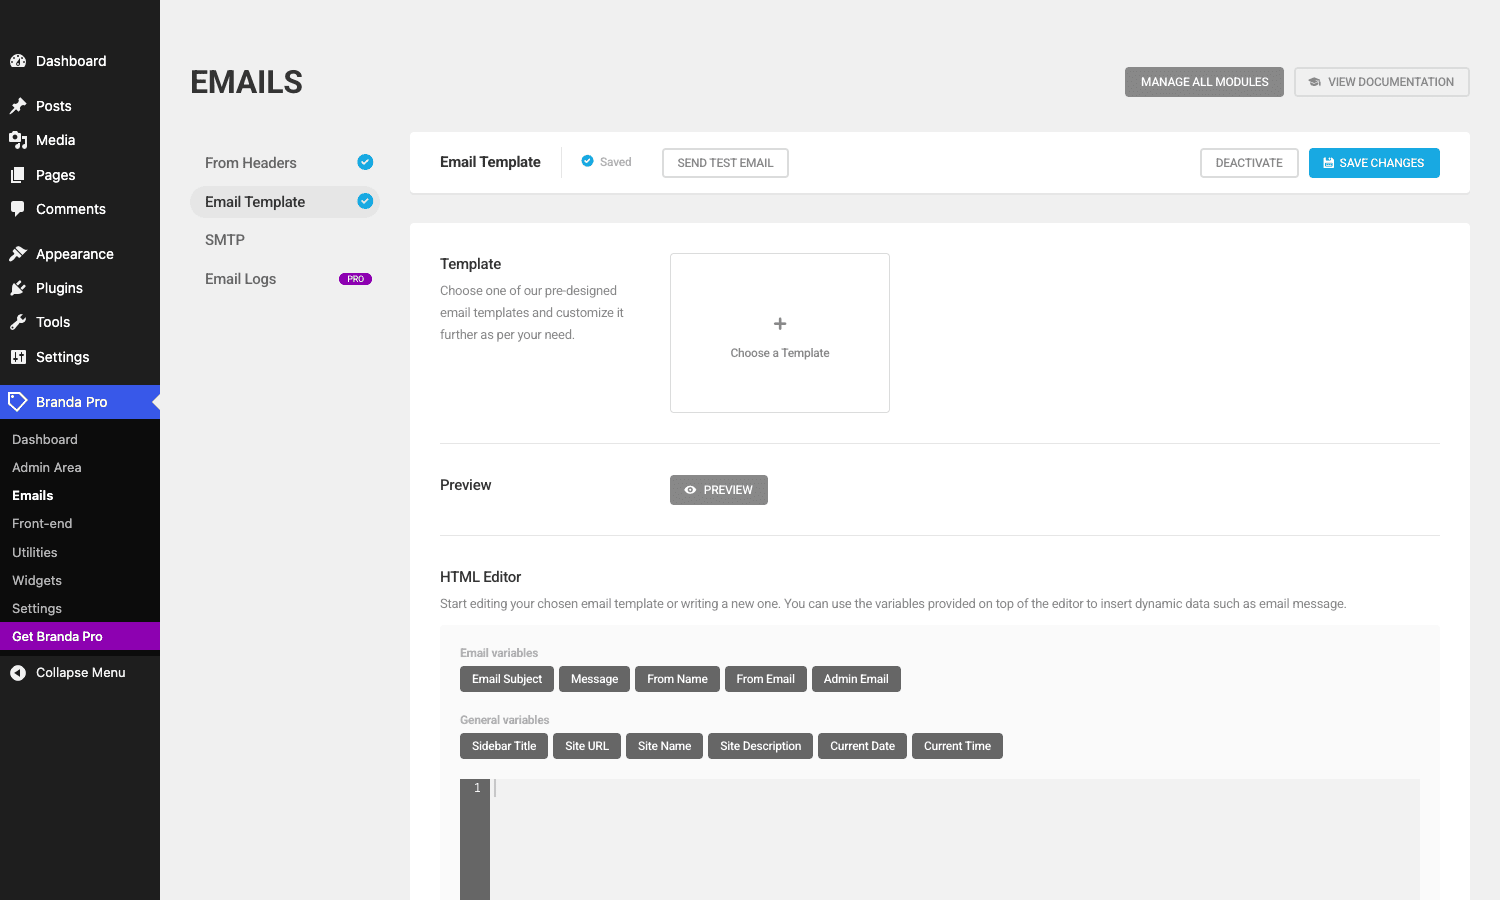This screenshot has height=900, width=1500.
Task: Click the Branda Pro tag icon
Action: pos(18,402)
